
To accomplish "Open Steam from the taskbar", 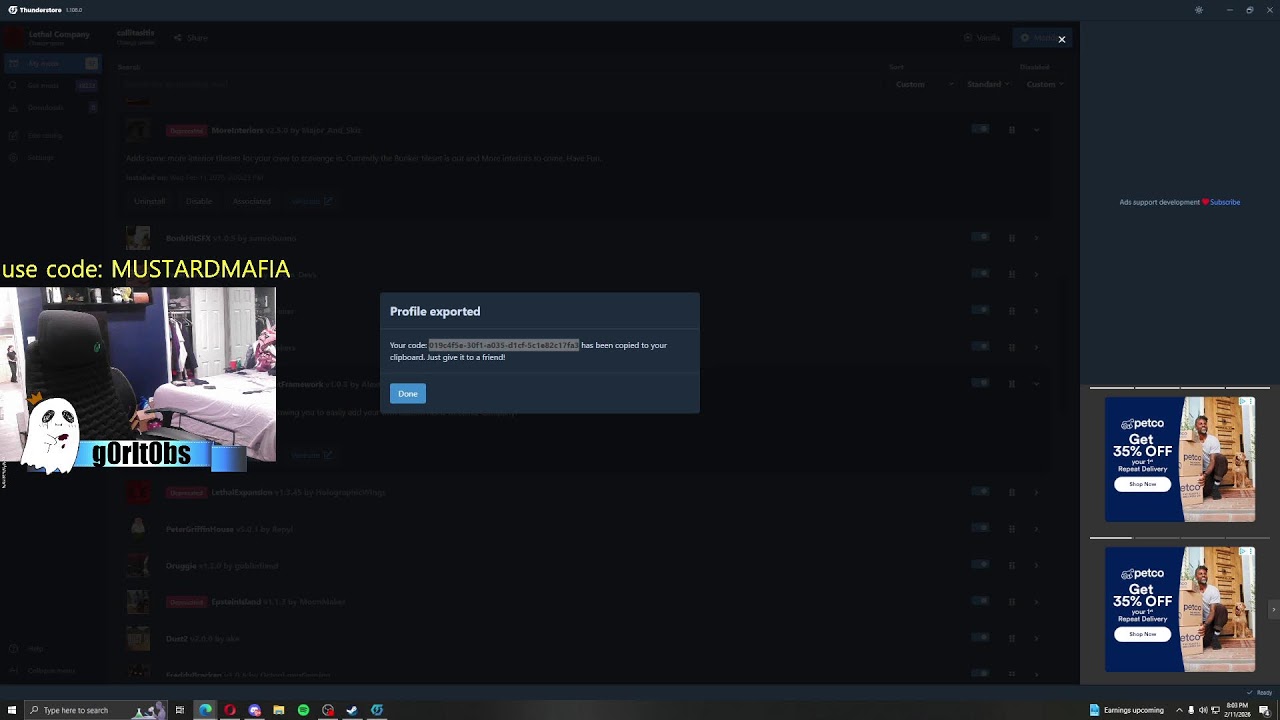I will point(352,710).
